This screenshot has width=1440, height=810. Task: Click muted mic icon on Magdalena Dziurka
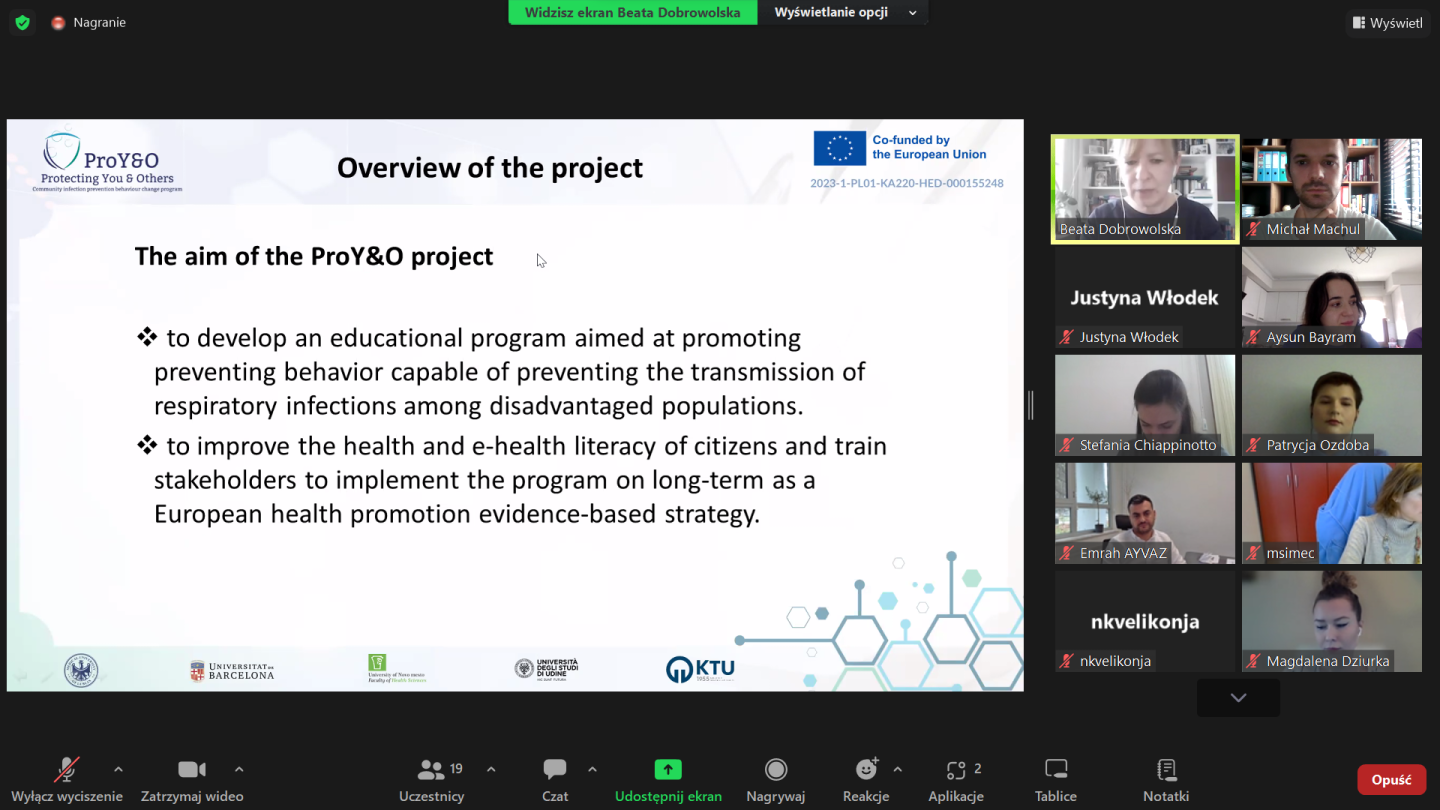(1254, 661)
